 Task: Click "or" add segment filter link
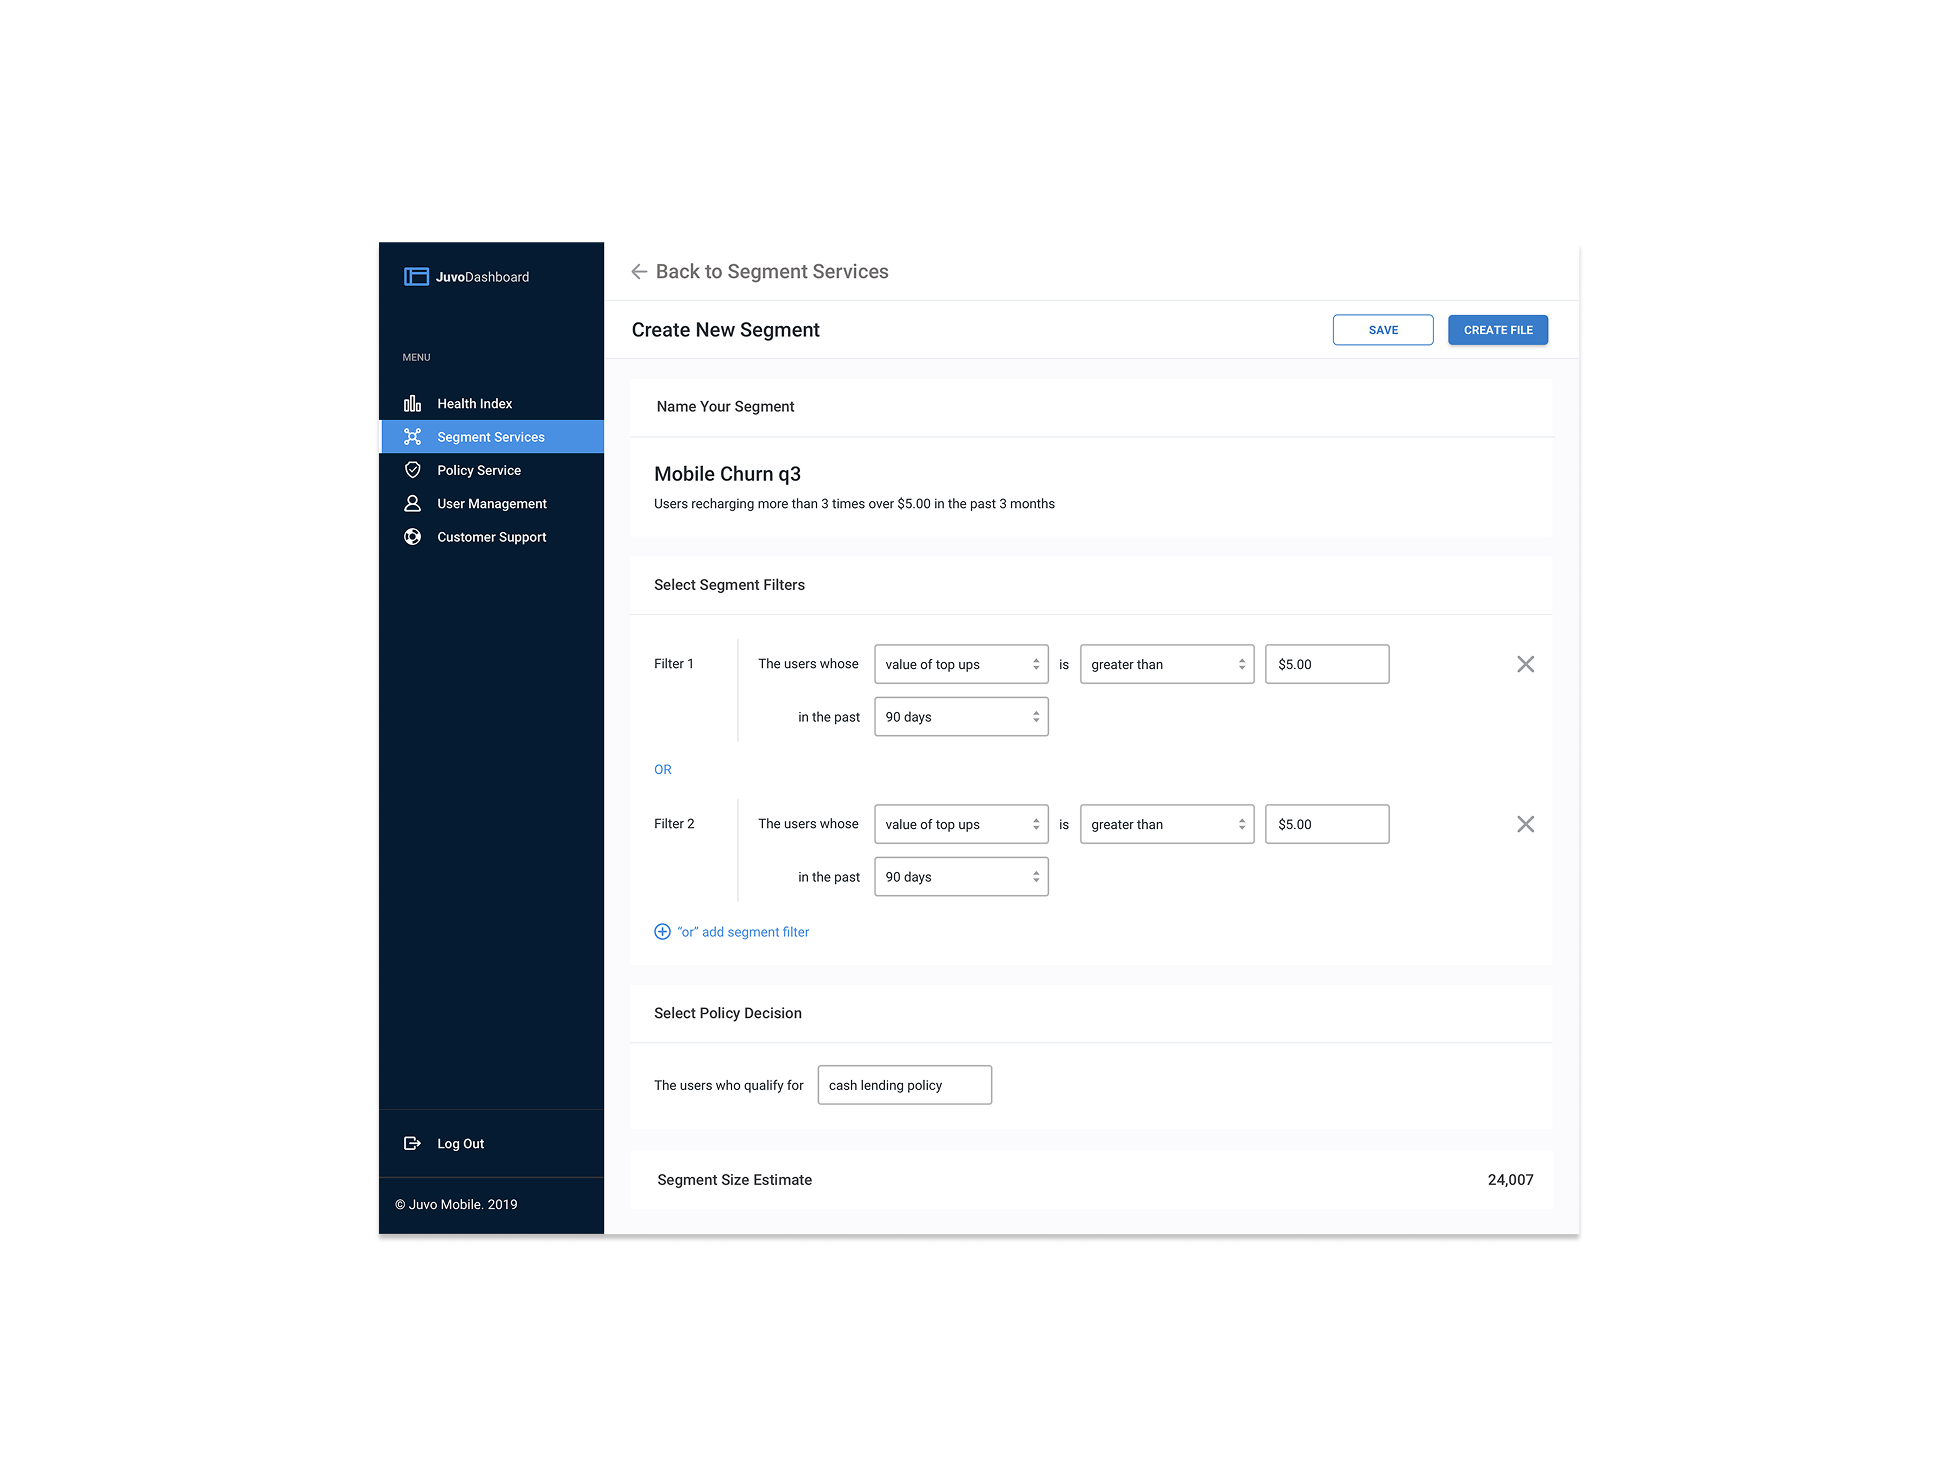pos(743,932)
